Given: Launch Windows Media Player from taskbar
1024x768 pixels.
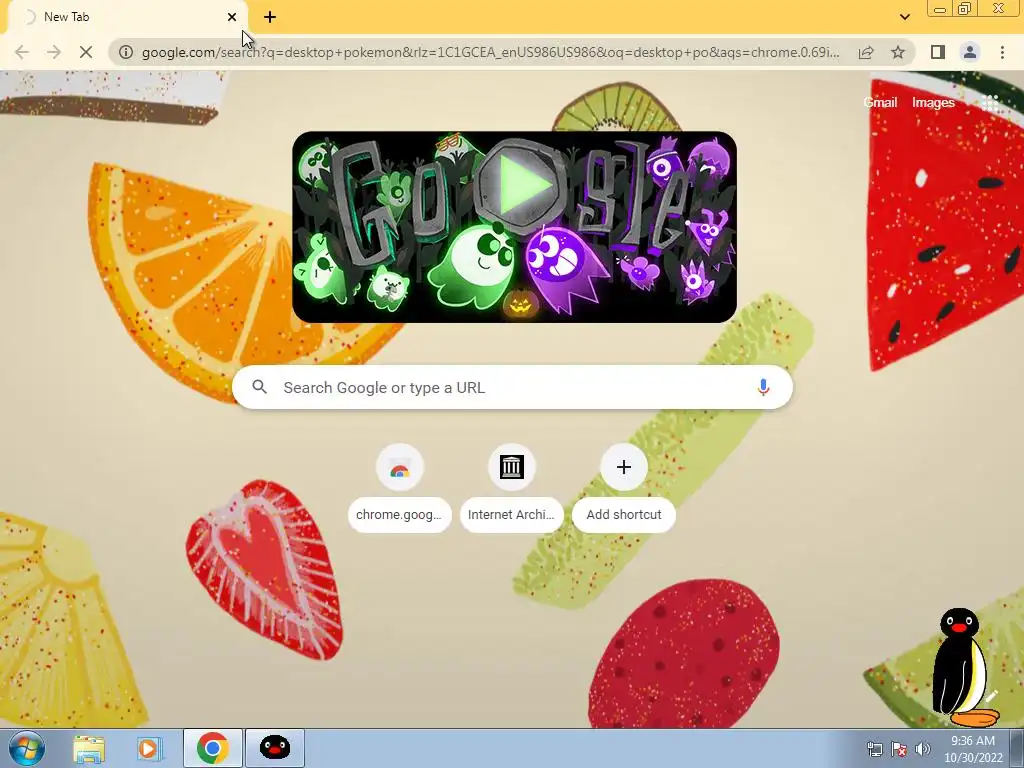Looking at the screenshot, I should (x=149, y=748).
